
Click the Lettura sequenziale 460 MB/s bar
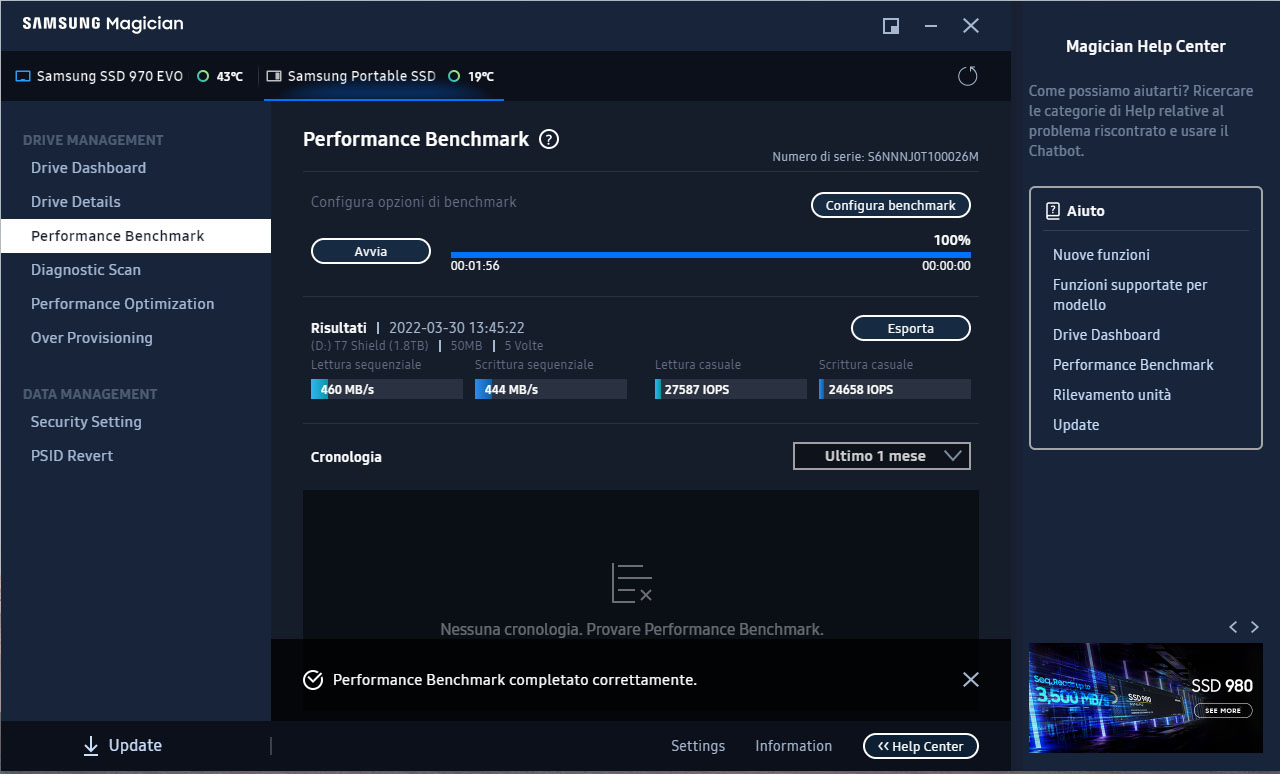[x=387, y=389]
